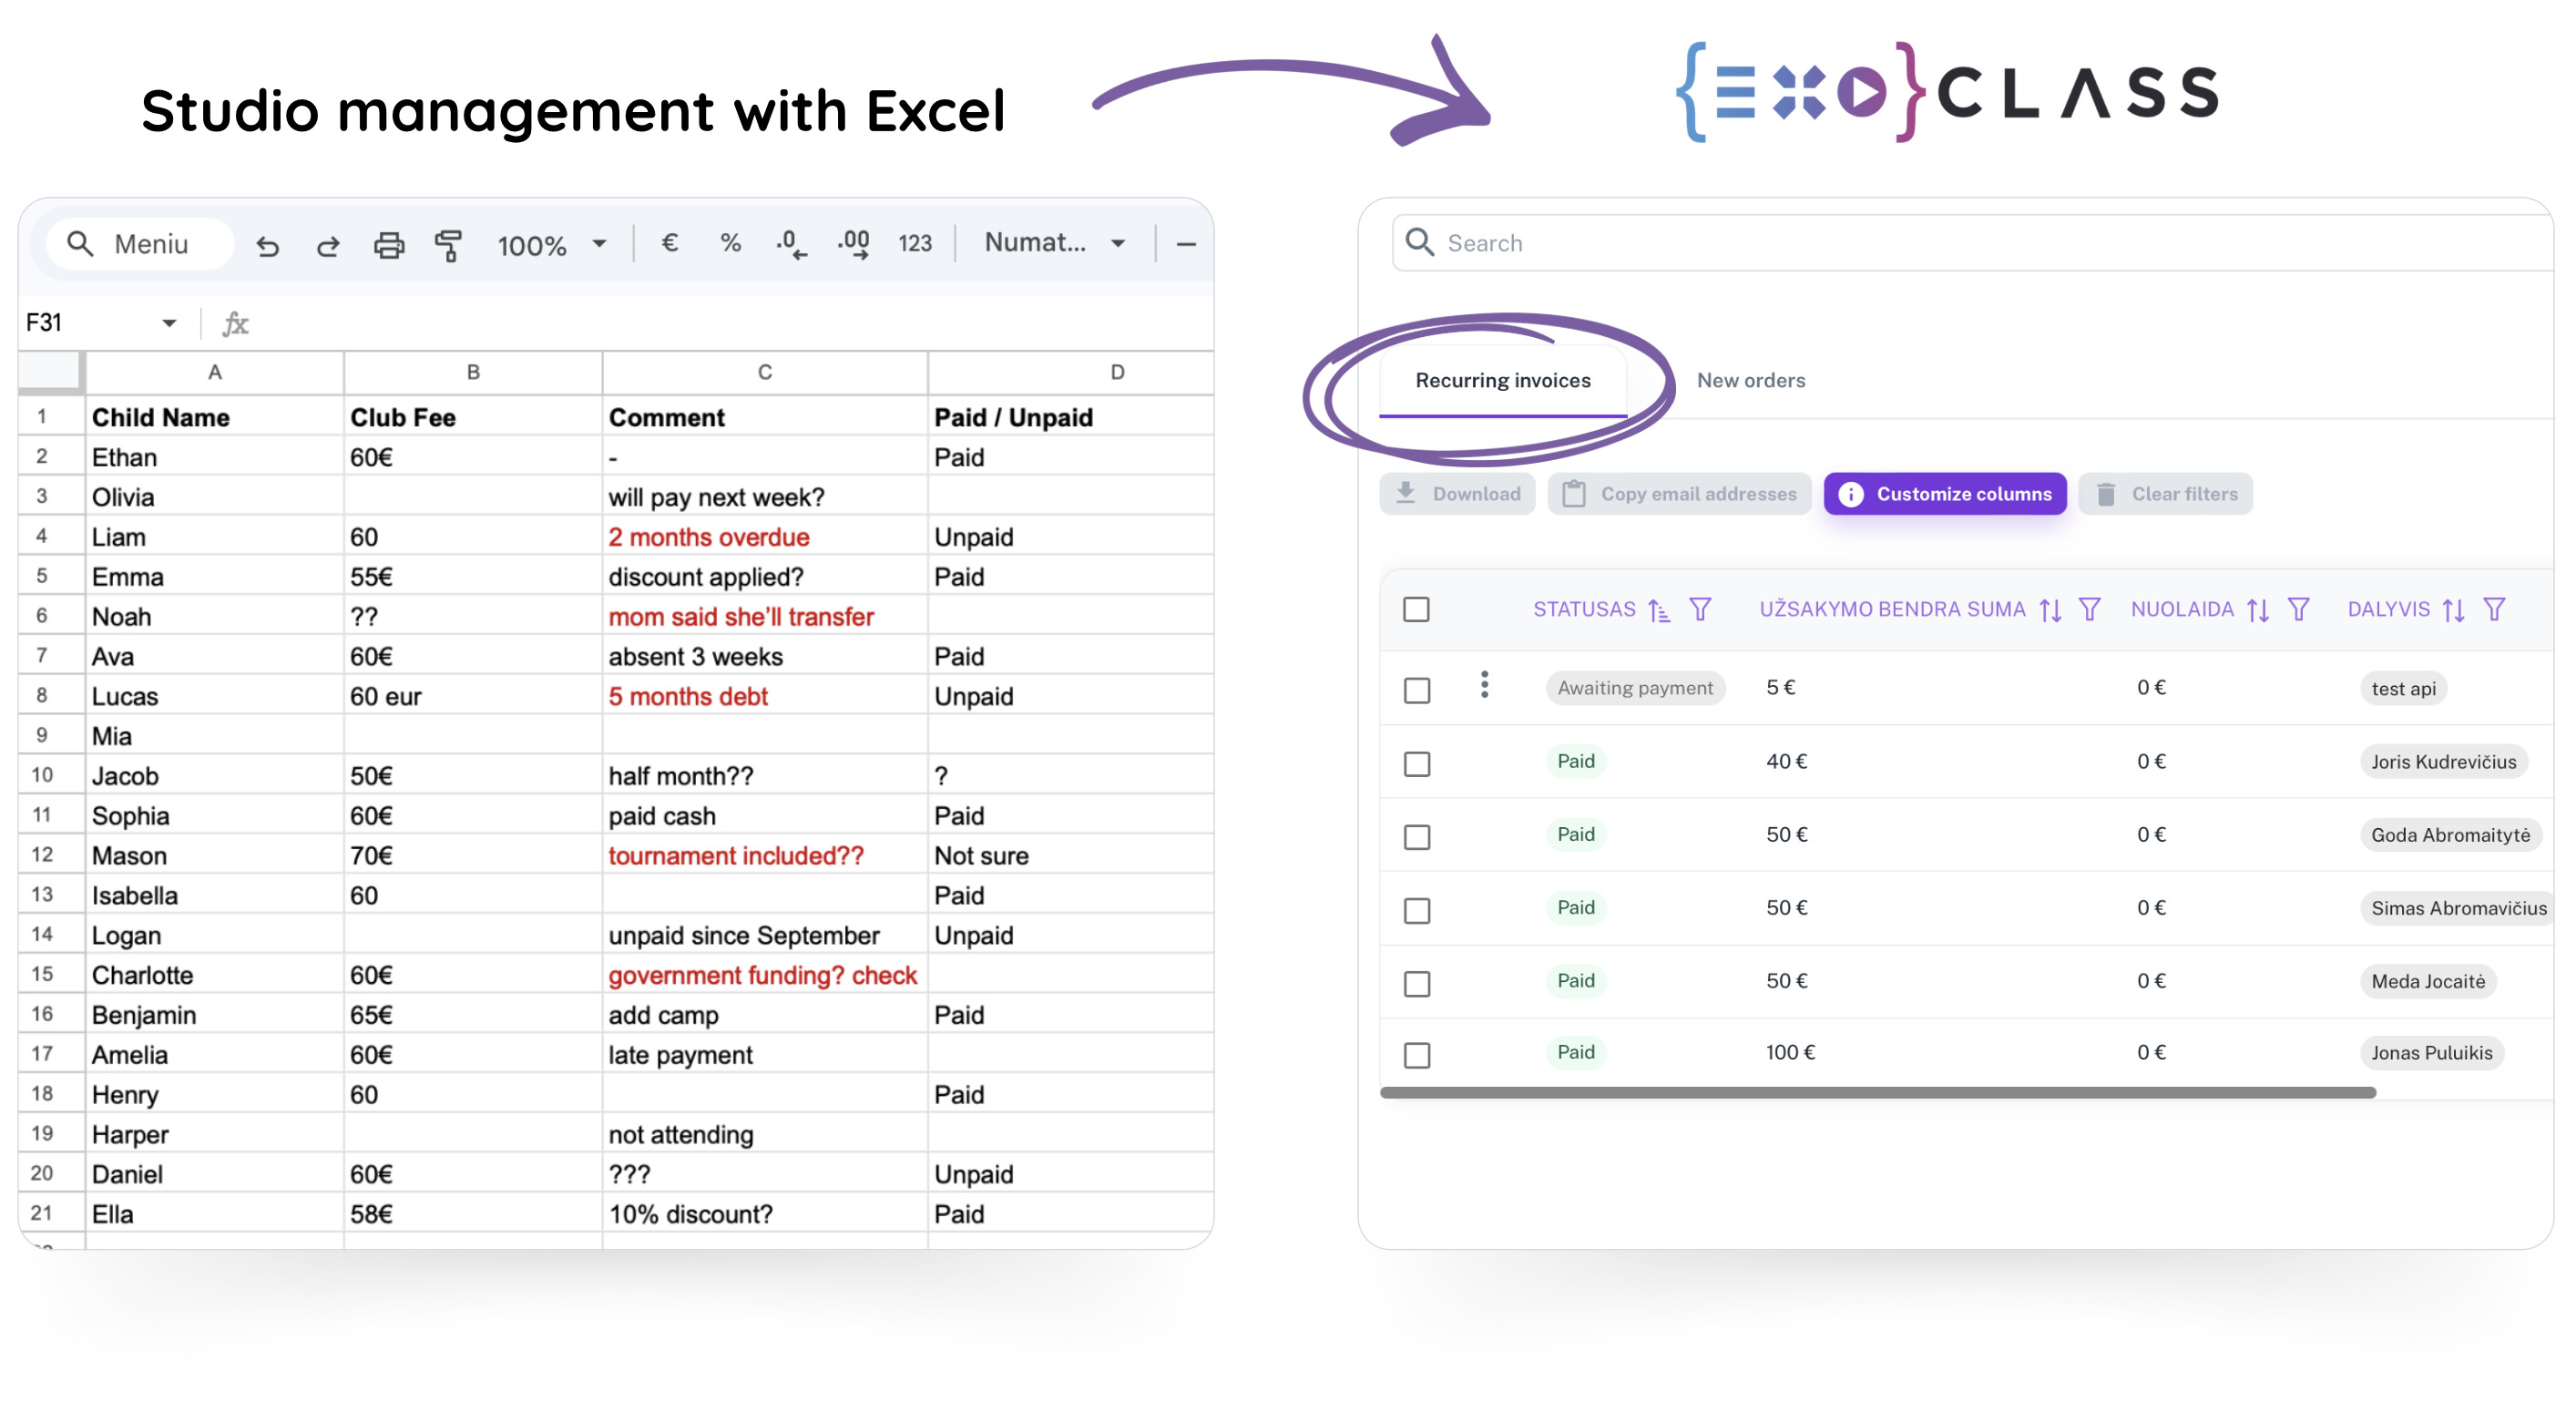
Task: Check the Goda Abromaitytė row checkbox
Action: pos(1416,837)
